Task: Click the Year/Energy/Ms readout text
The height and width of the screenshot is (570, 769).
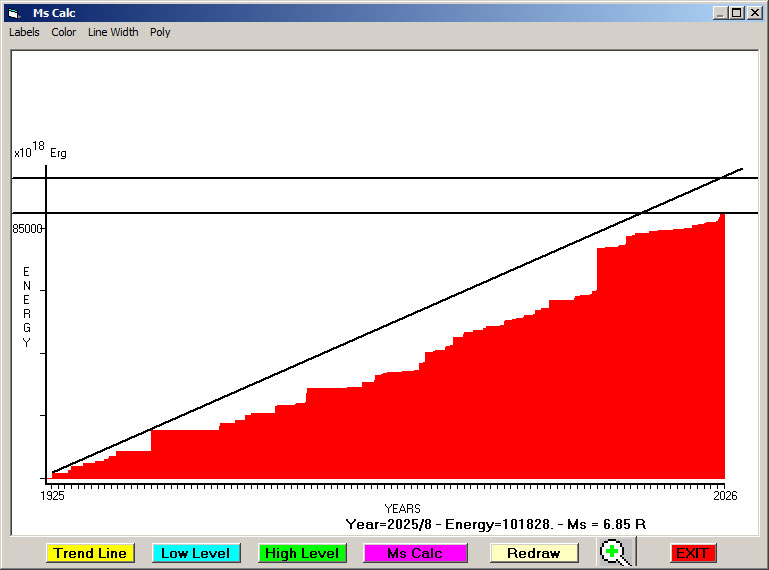Action: pos(495,524)
